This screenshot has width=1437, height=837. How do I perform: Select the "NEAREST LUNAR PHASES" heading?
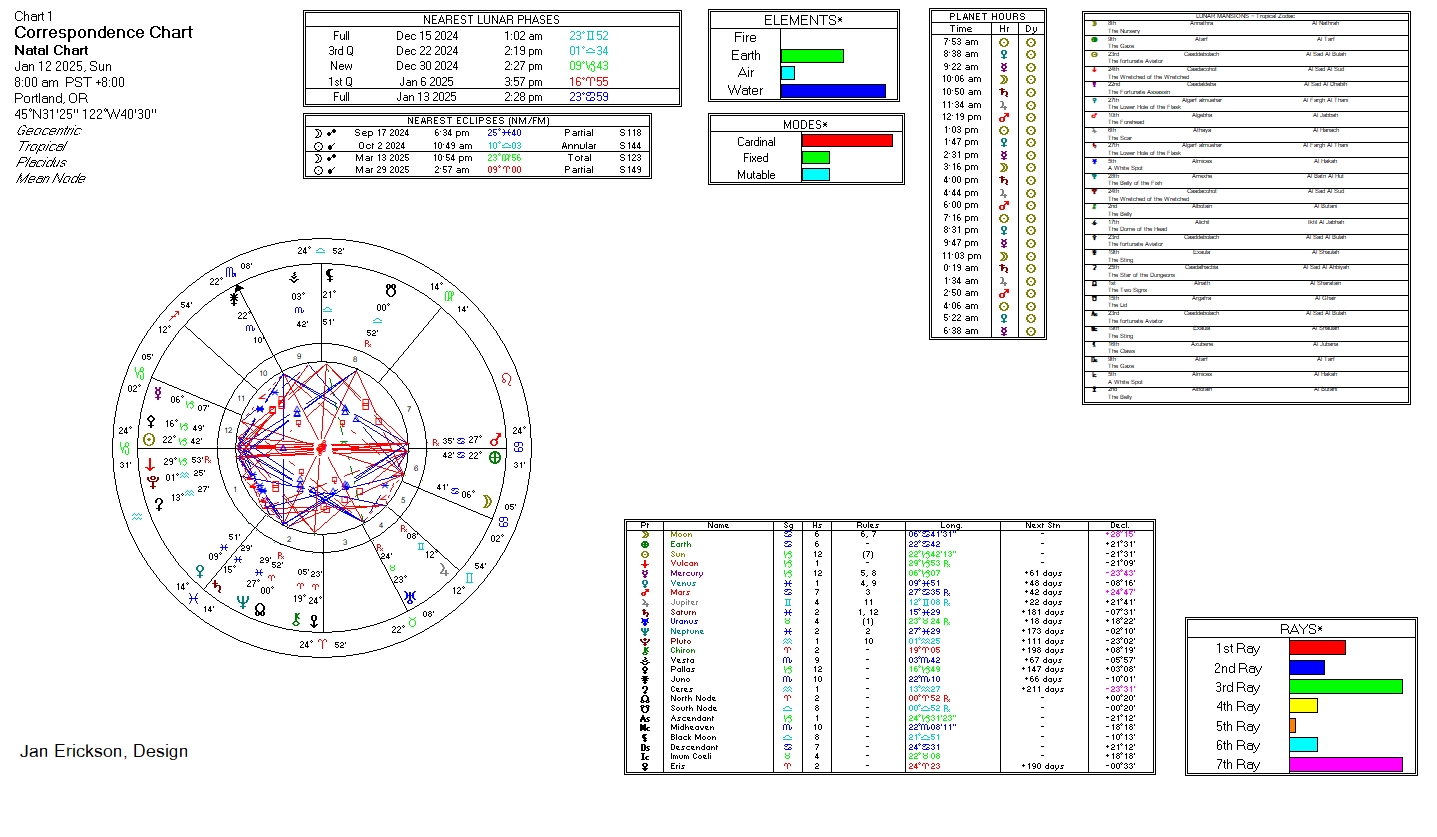pyautogui.click(x=491, y=20)
